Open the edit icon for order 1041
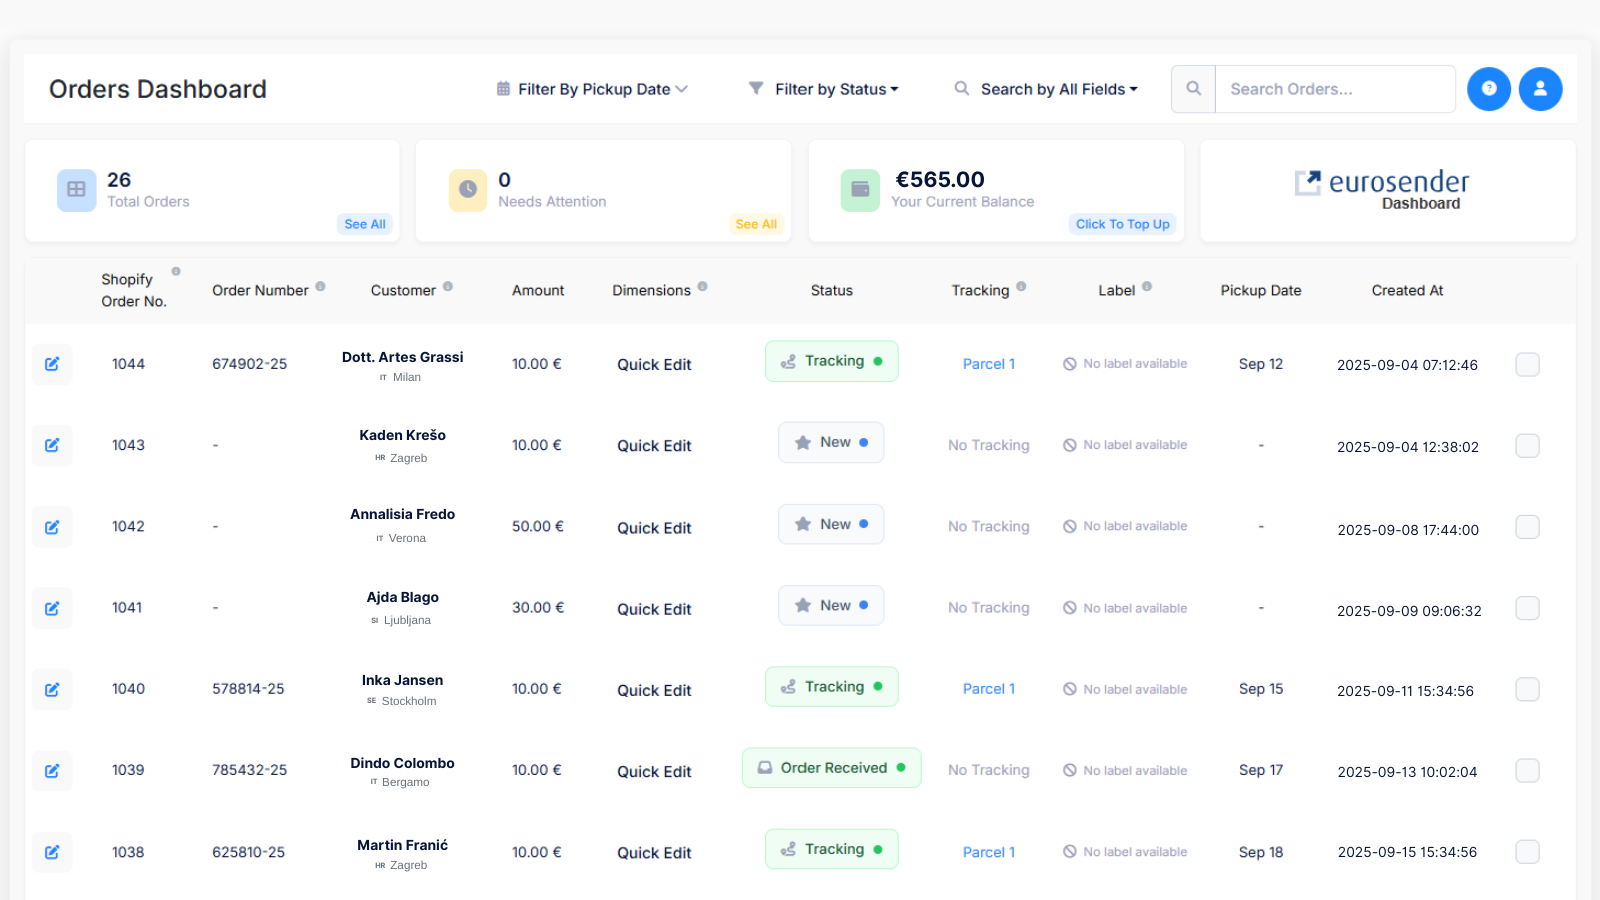This screenshot has height=900, width=1600. (x=52, y=608)
